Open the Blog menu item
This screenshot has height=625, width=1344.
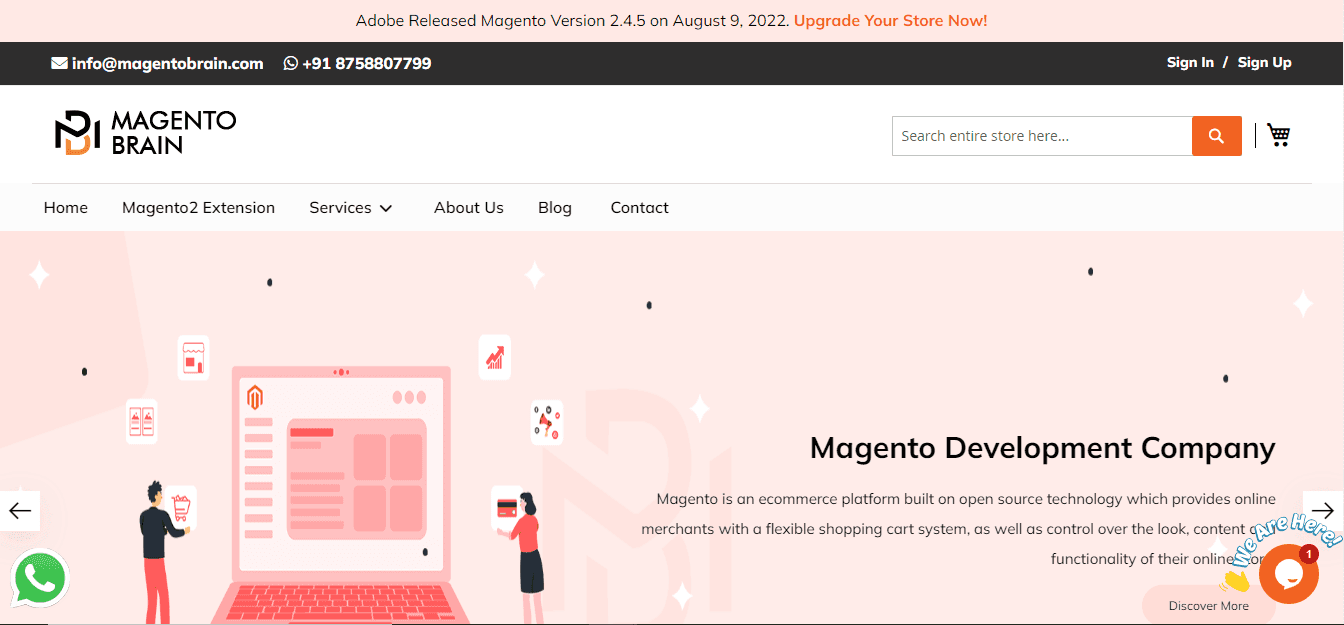[554, 208]
